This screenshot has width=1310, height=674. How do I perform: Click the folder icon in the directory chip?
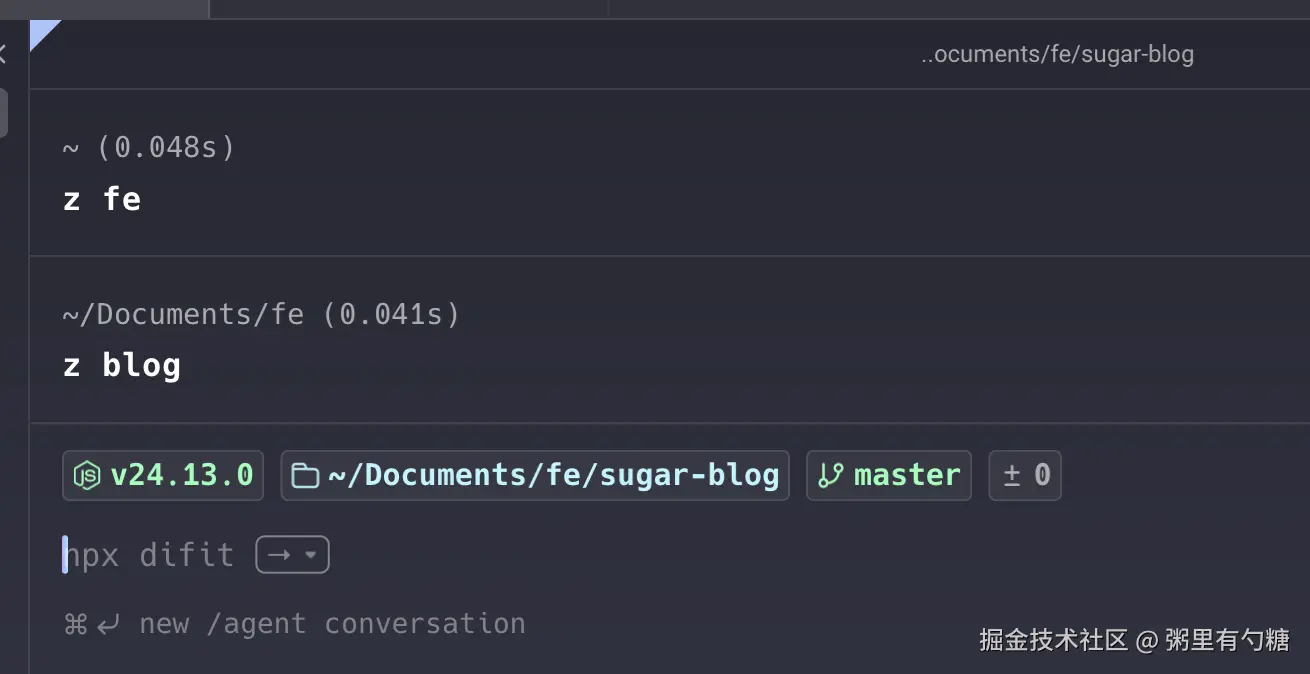(305, 476)
